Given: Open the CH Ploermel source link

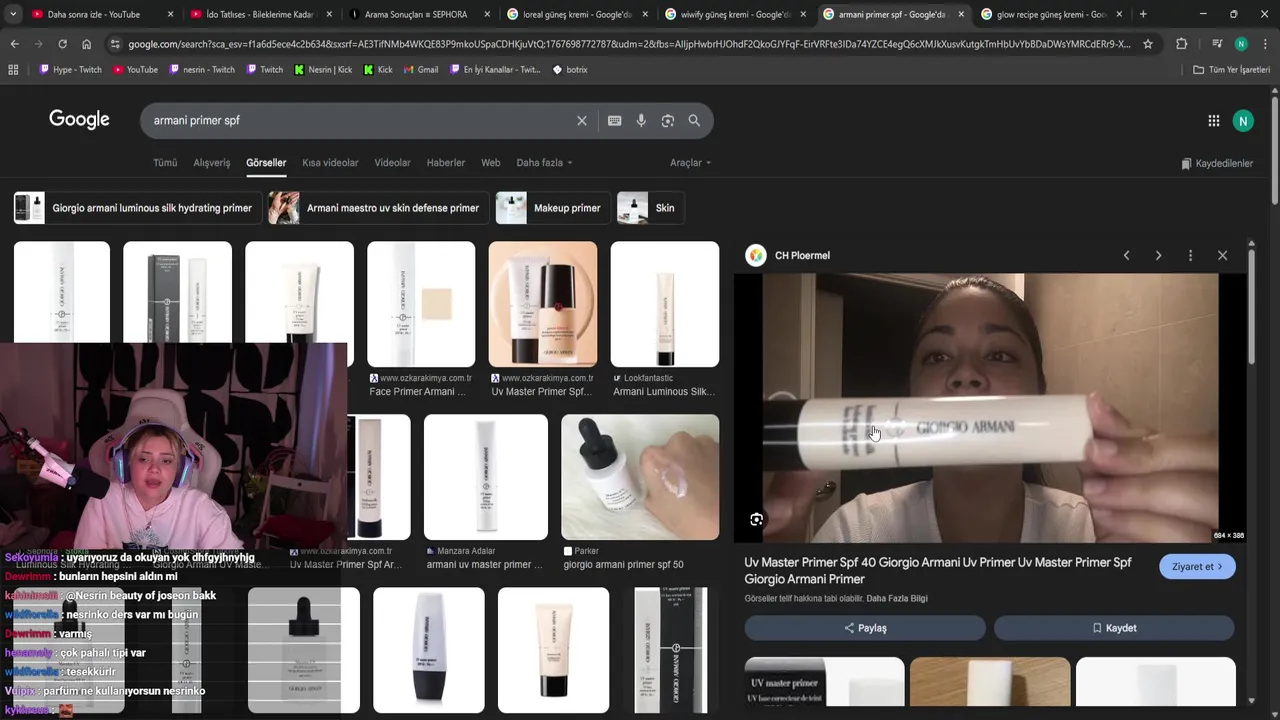Looking at the screenshot, I should point(802,256).
